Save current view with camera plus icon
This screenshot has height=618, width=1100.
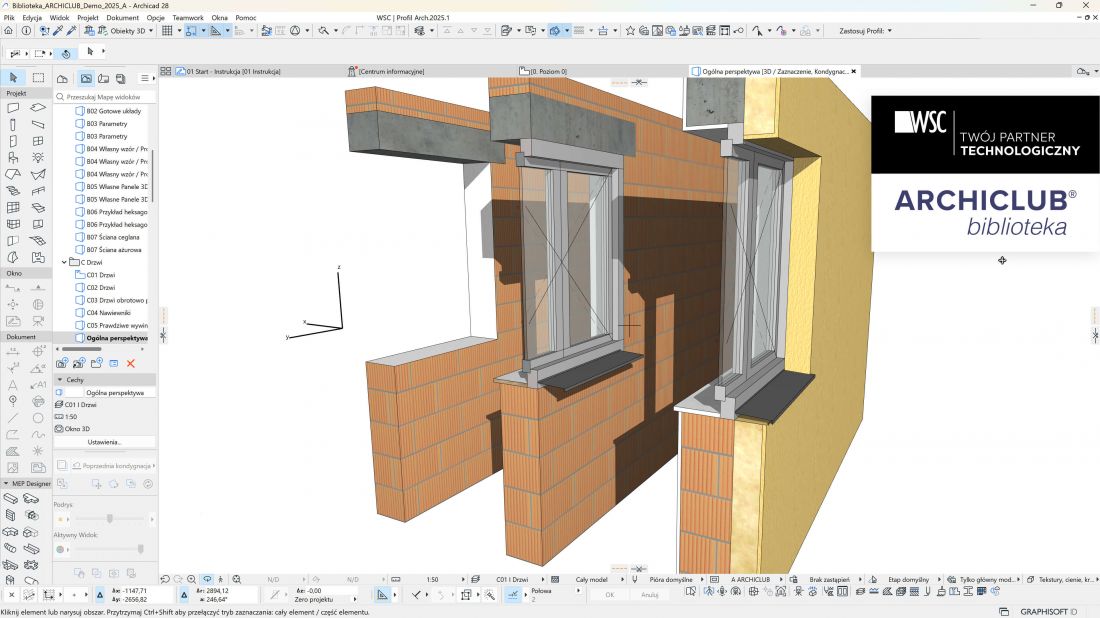point(62,363)
